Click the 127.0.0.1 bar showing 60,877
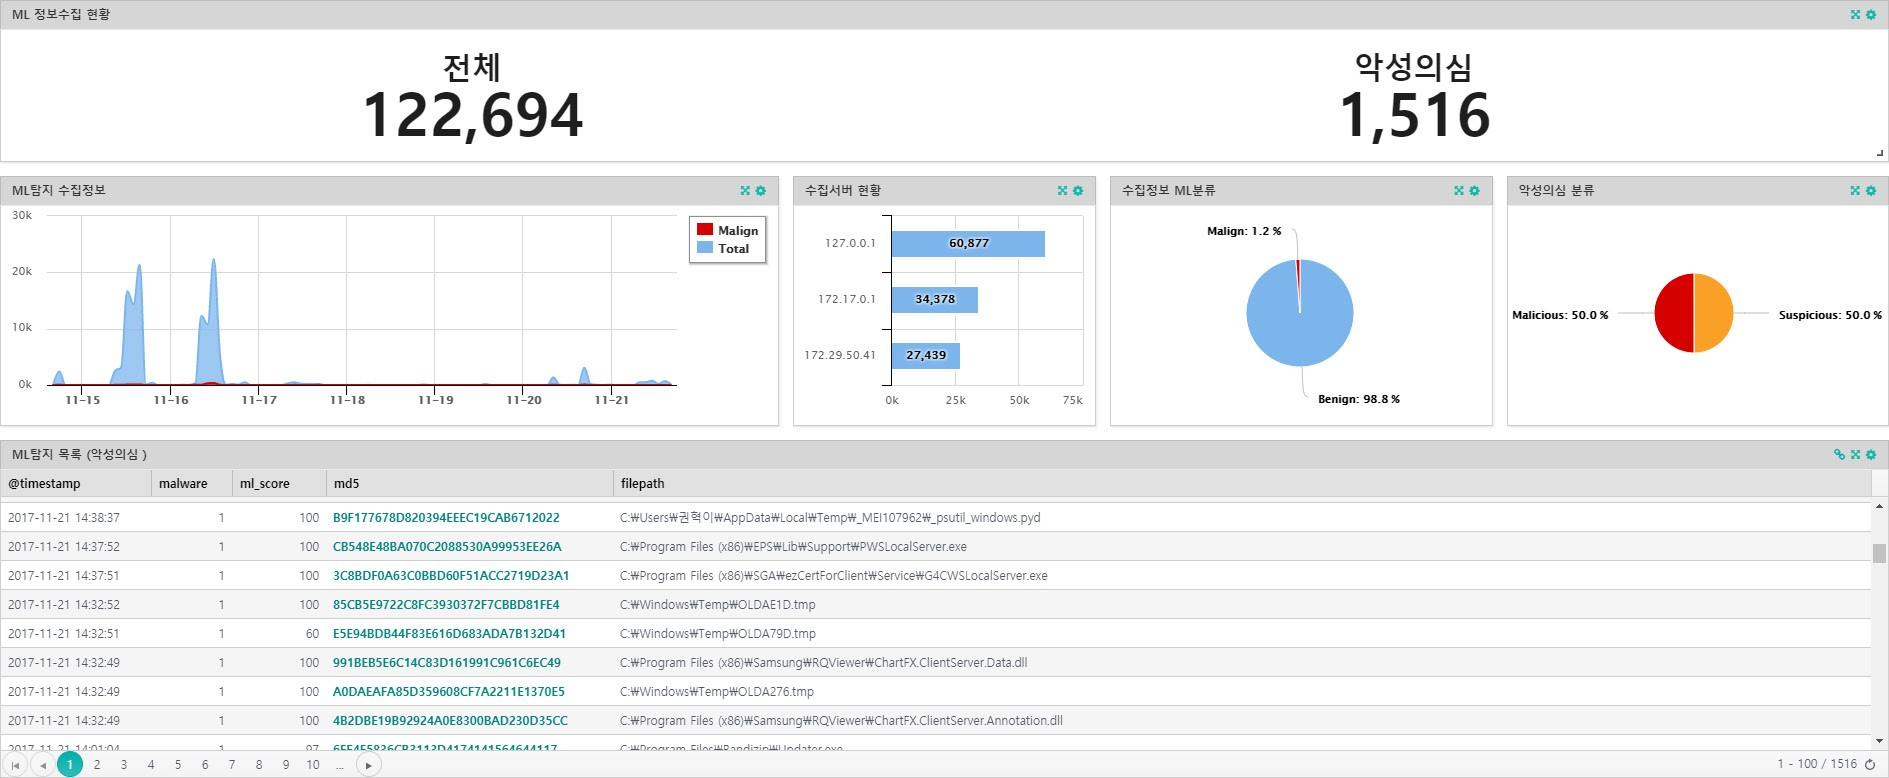The image size is (1889, 778). click(968, 244)
